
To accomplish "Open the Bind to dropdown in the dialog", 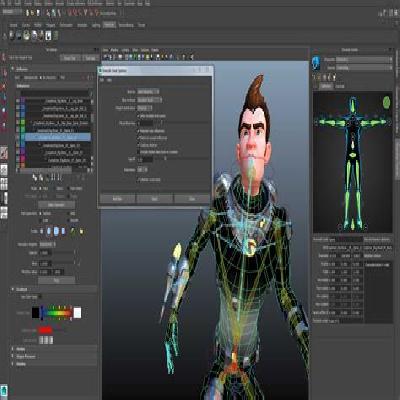I will pyautogui.click(x=148, y=91).
